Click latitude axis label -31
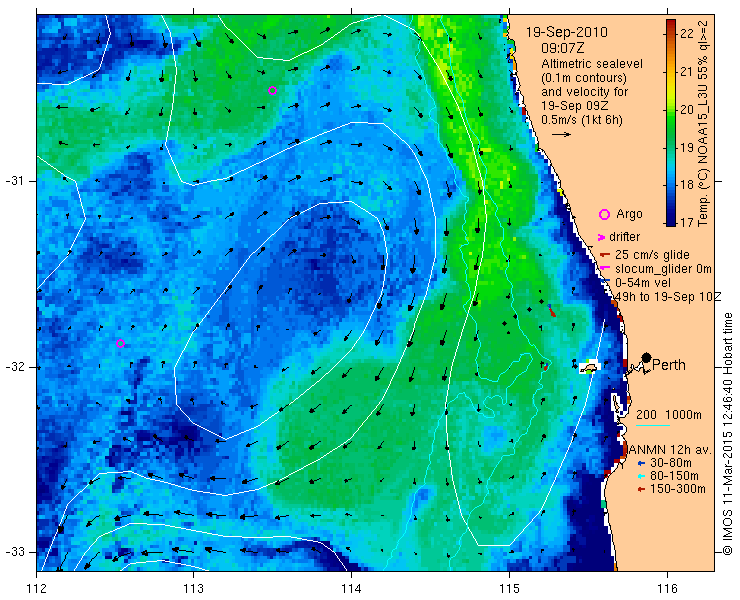 (x=14, y=181)
